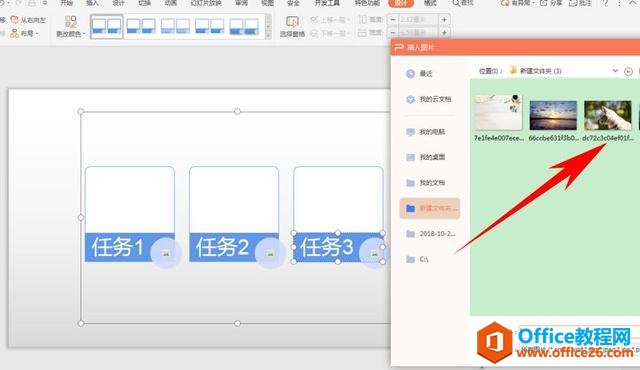640x370 pixels.
Task: Click the 从右向左 right-to-left option
Action: tap(28, 20)
